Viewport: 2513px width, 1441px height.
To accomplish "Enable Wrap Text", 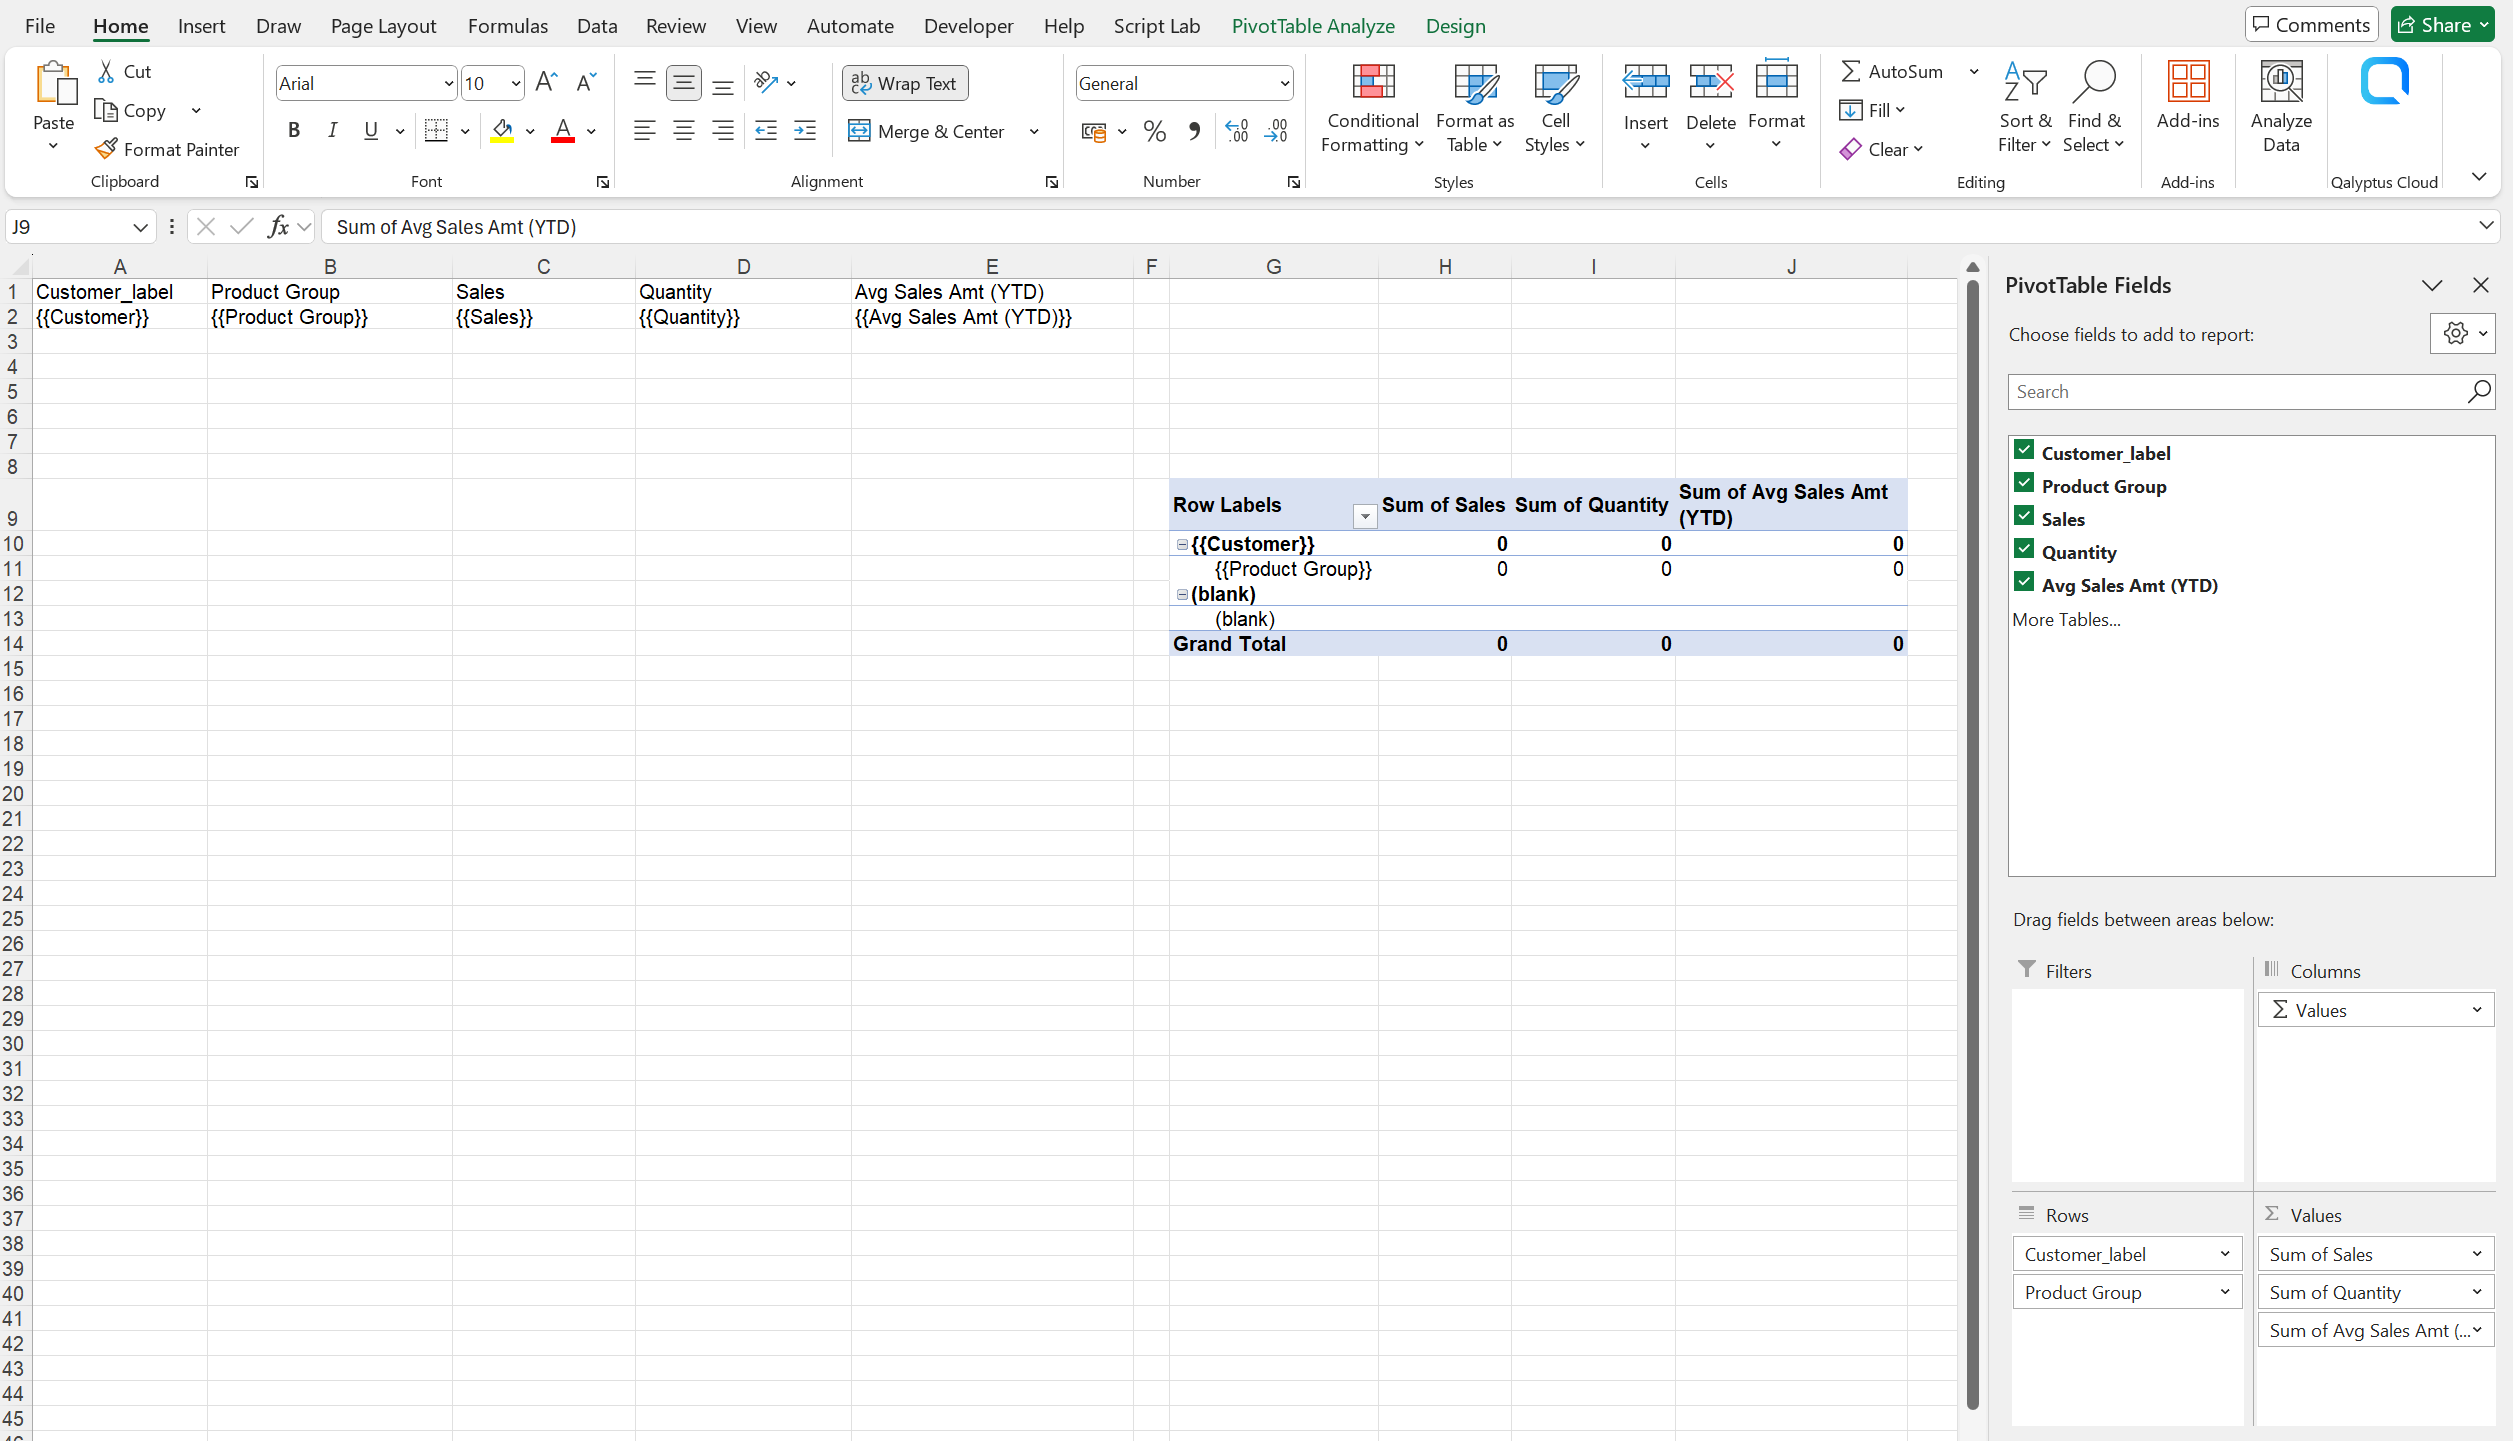I will click(904, 83).
